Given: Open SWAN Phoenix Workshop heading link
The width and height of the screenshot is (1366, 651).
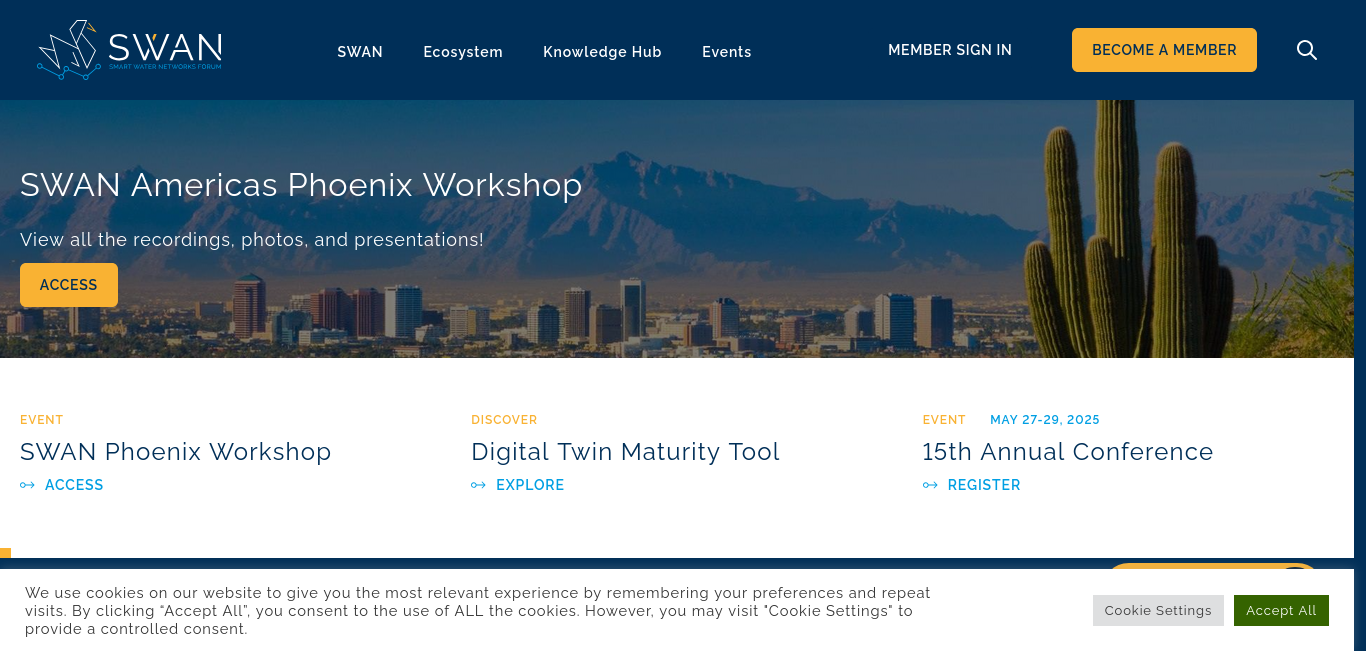Looking at the screenshot, I should [x=176, y=452].
